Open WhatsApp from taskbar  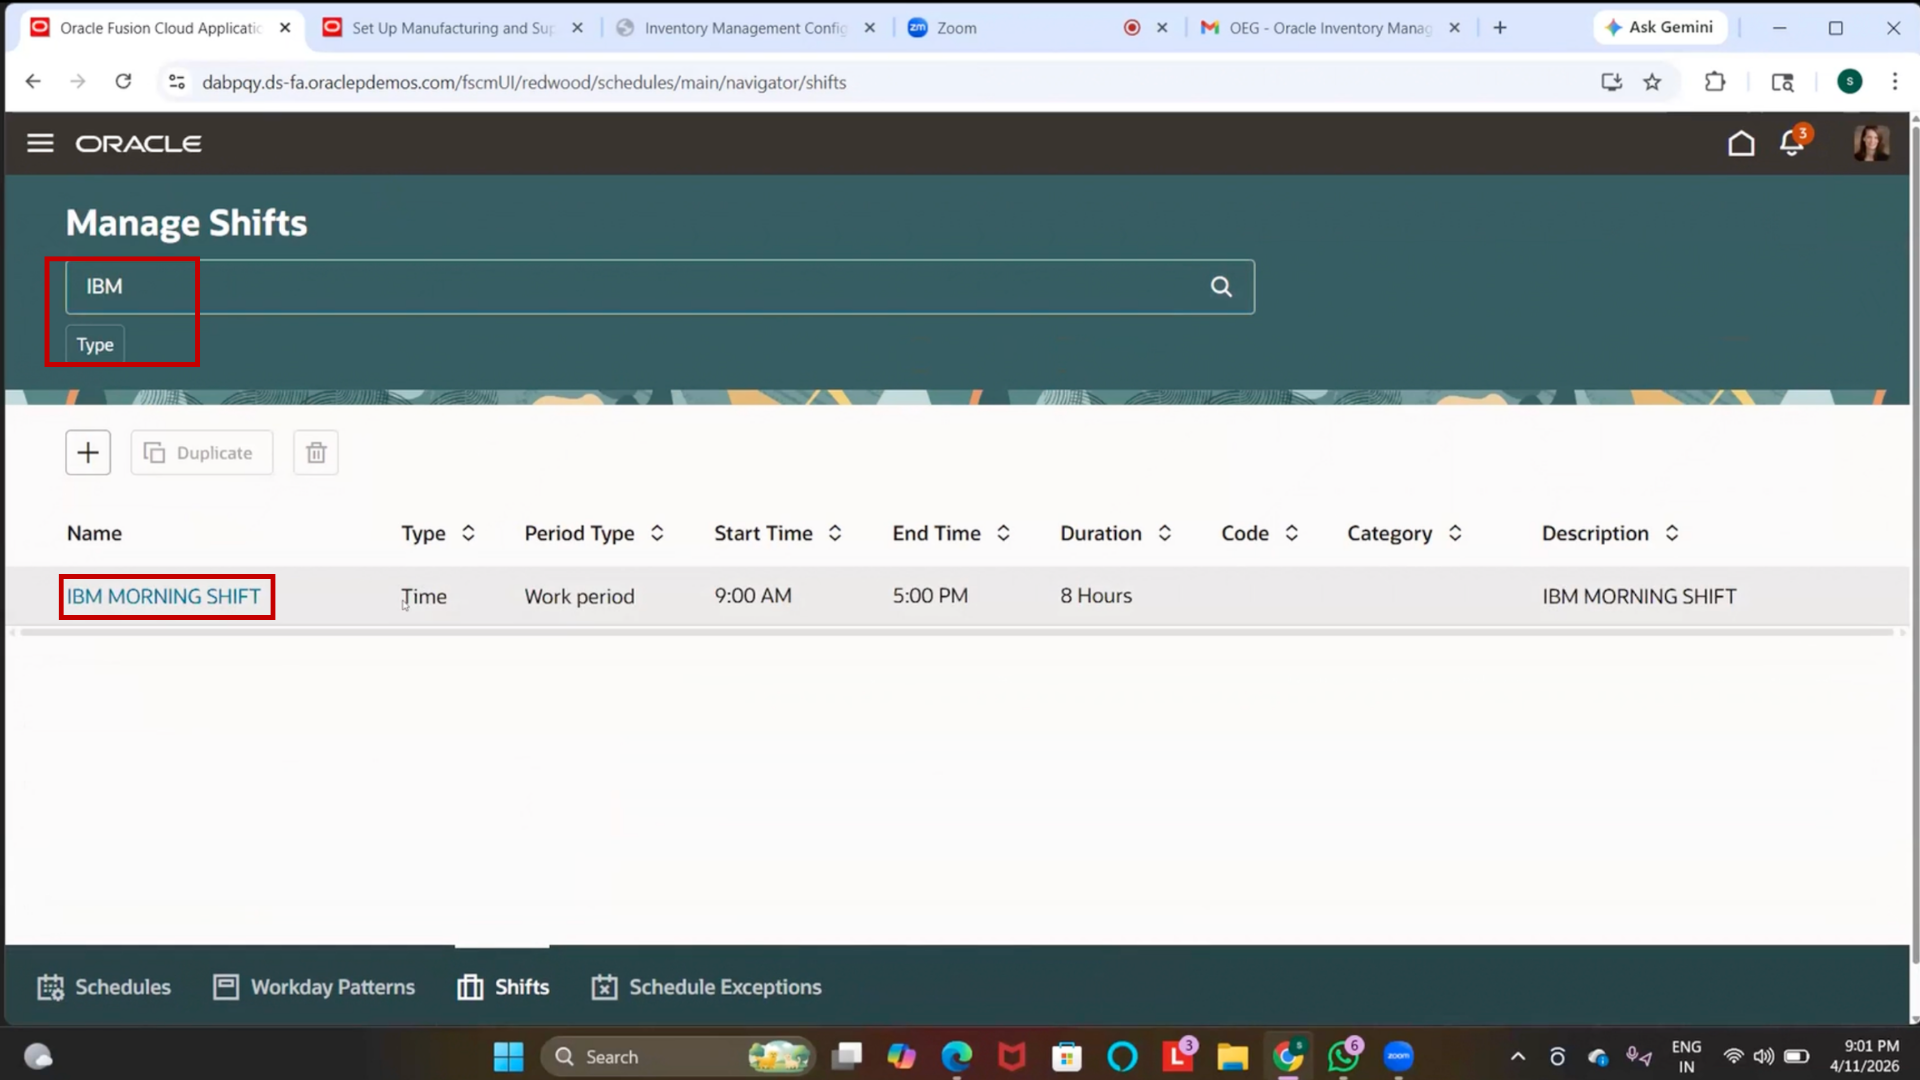[1344, 1056]
